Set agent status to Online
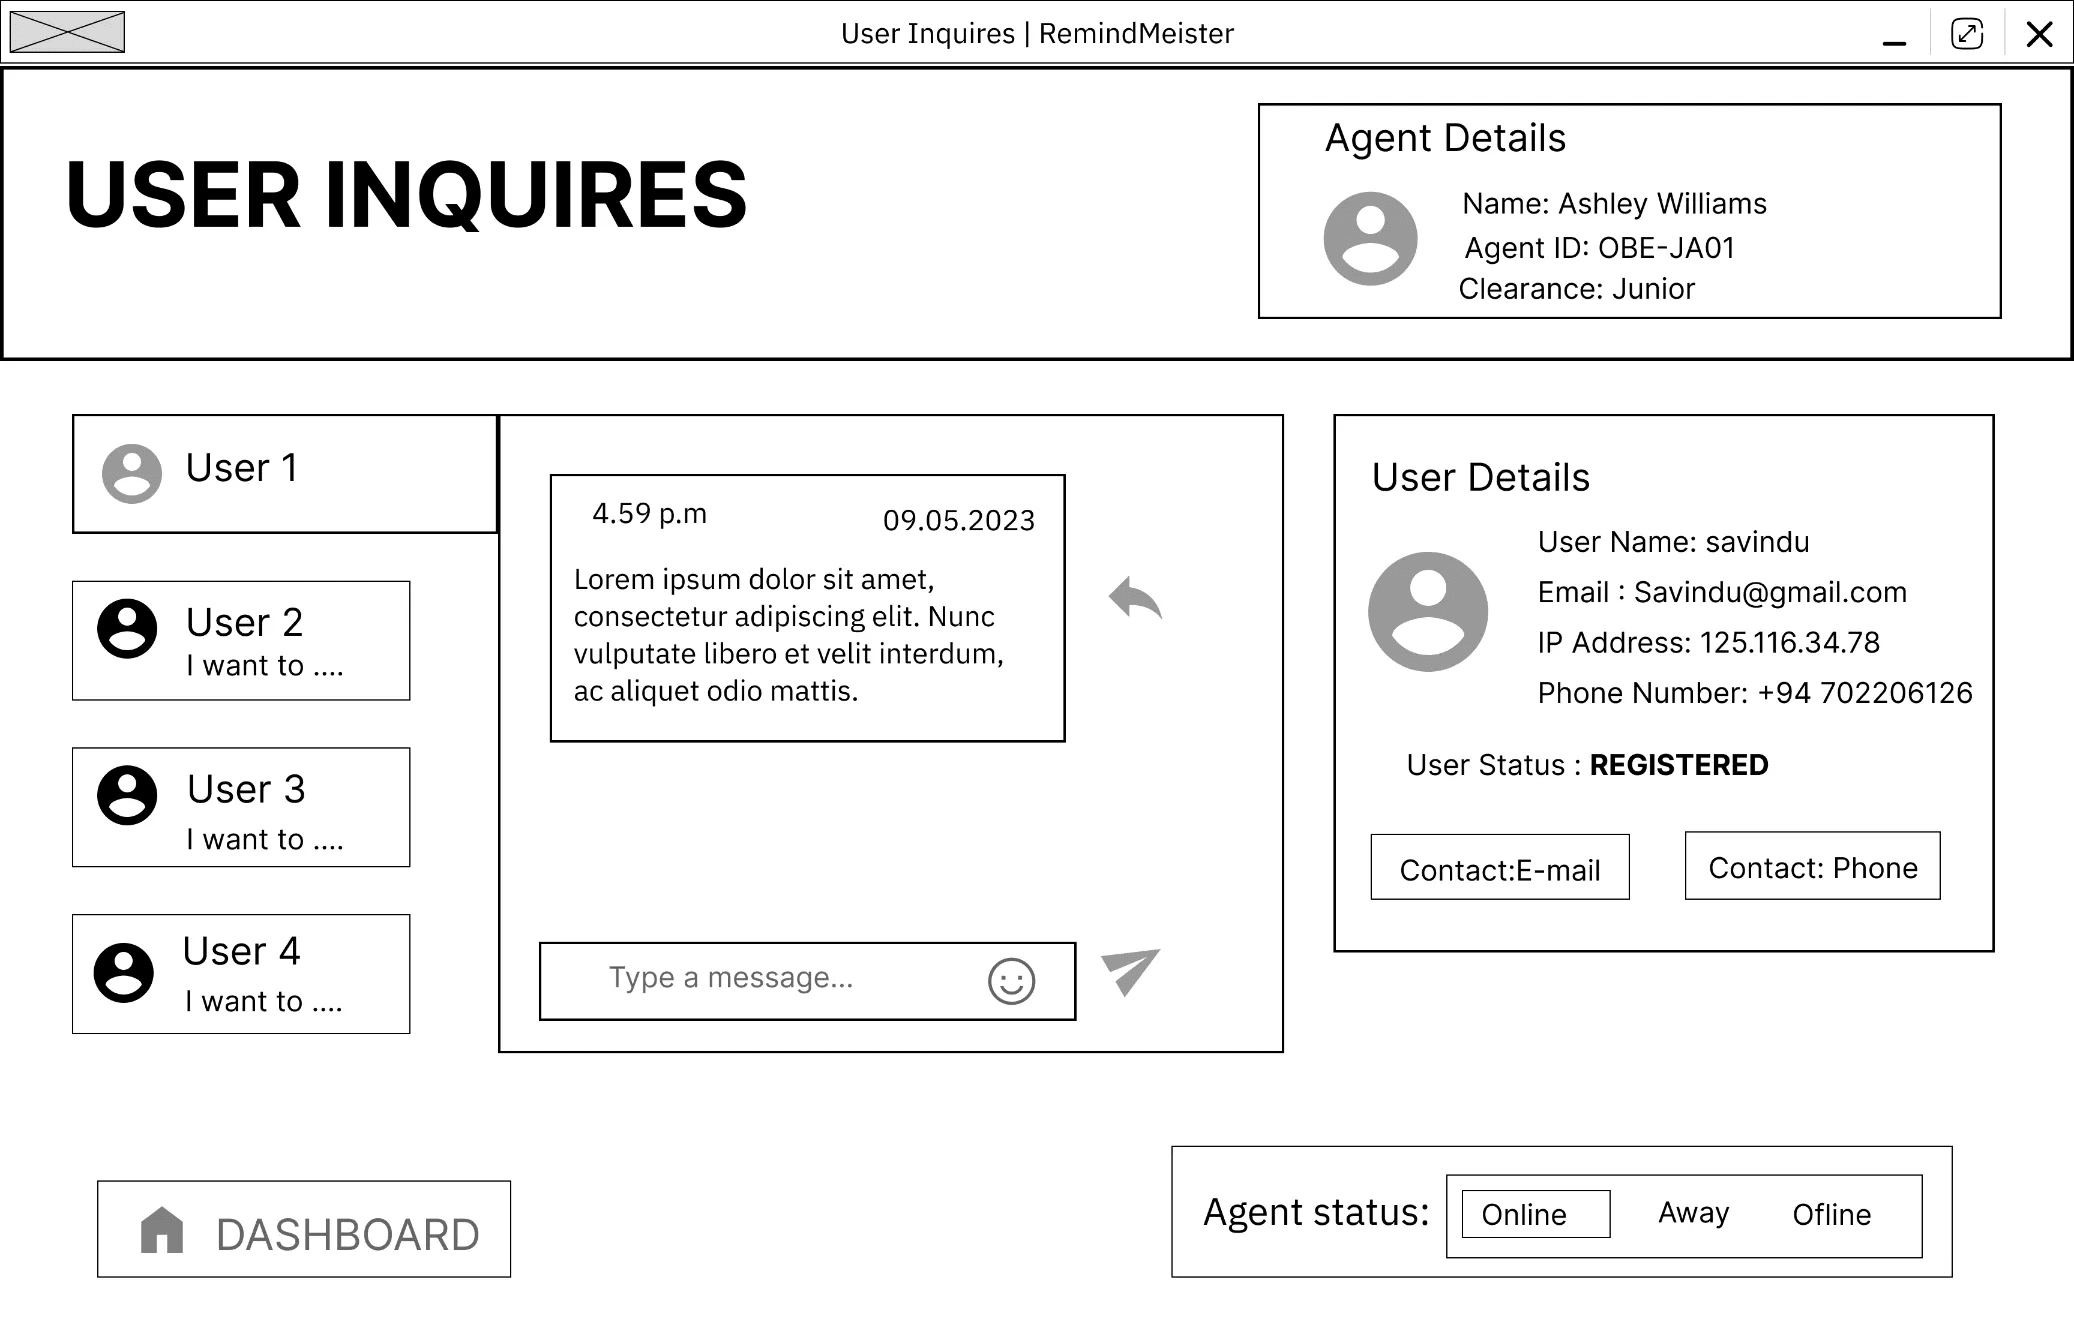Screen dimensions: 2074x1340 1535,1214
